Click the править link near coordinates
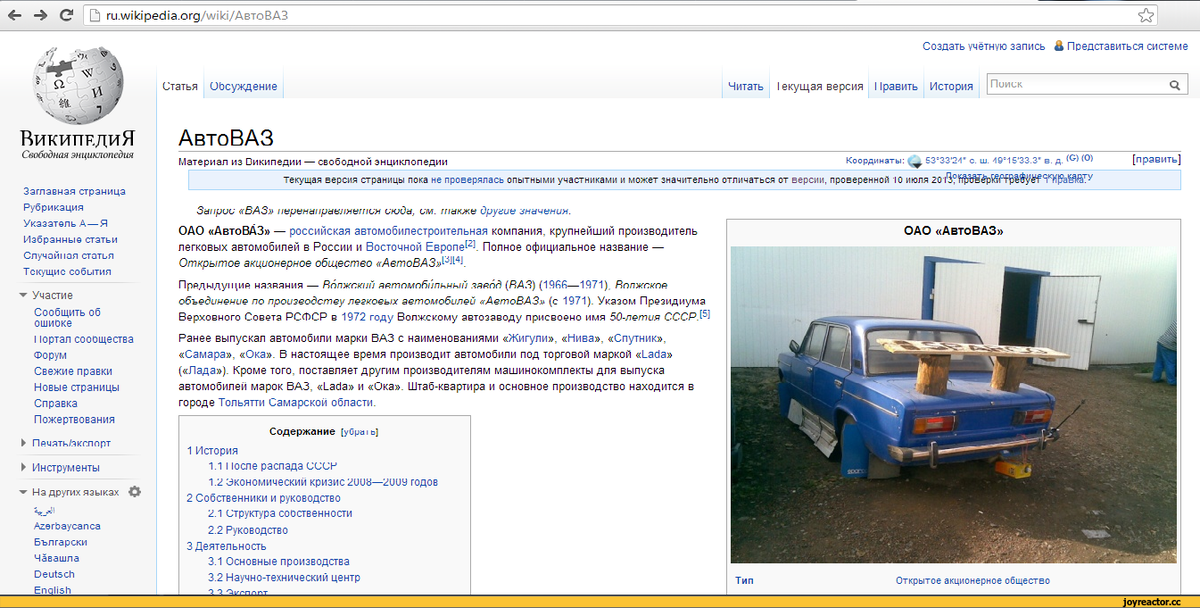Viewport: 1200px width, 608px height. (1156, 159)
